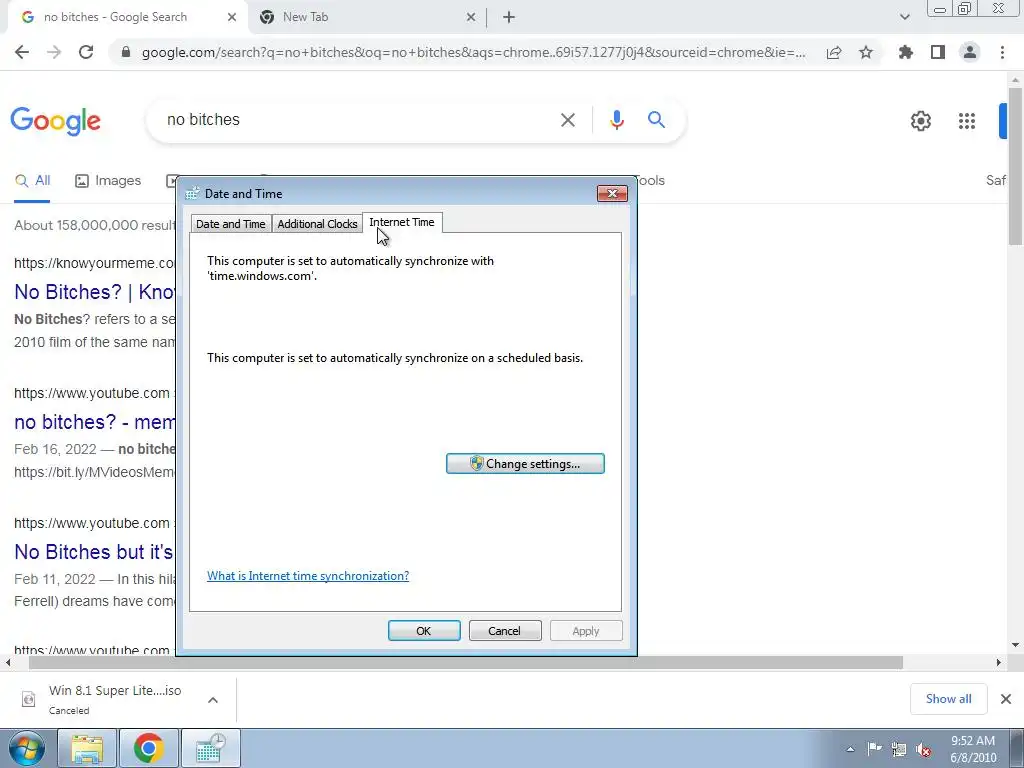Open the Windows Start menu orb
1024x768 pixels.
[26, 748]
